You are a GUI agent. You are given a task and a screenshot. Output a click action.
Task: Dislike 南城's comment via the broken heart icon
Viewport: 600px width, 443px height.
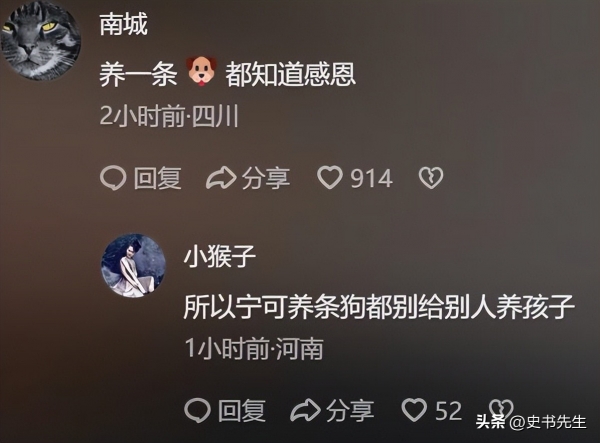click(x=431, y=178)
